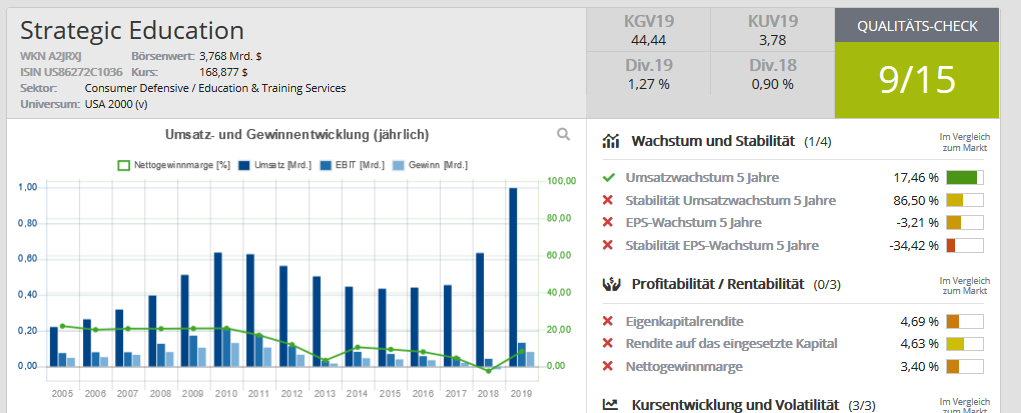Click the Rendite auf das eingesetzte Kapital comparison bar
Screen dimensions: 1021x413
pyautogui.click(x=964, y=343)
